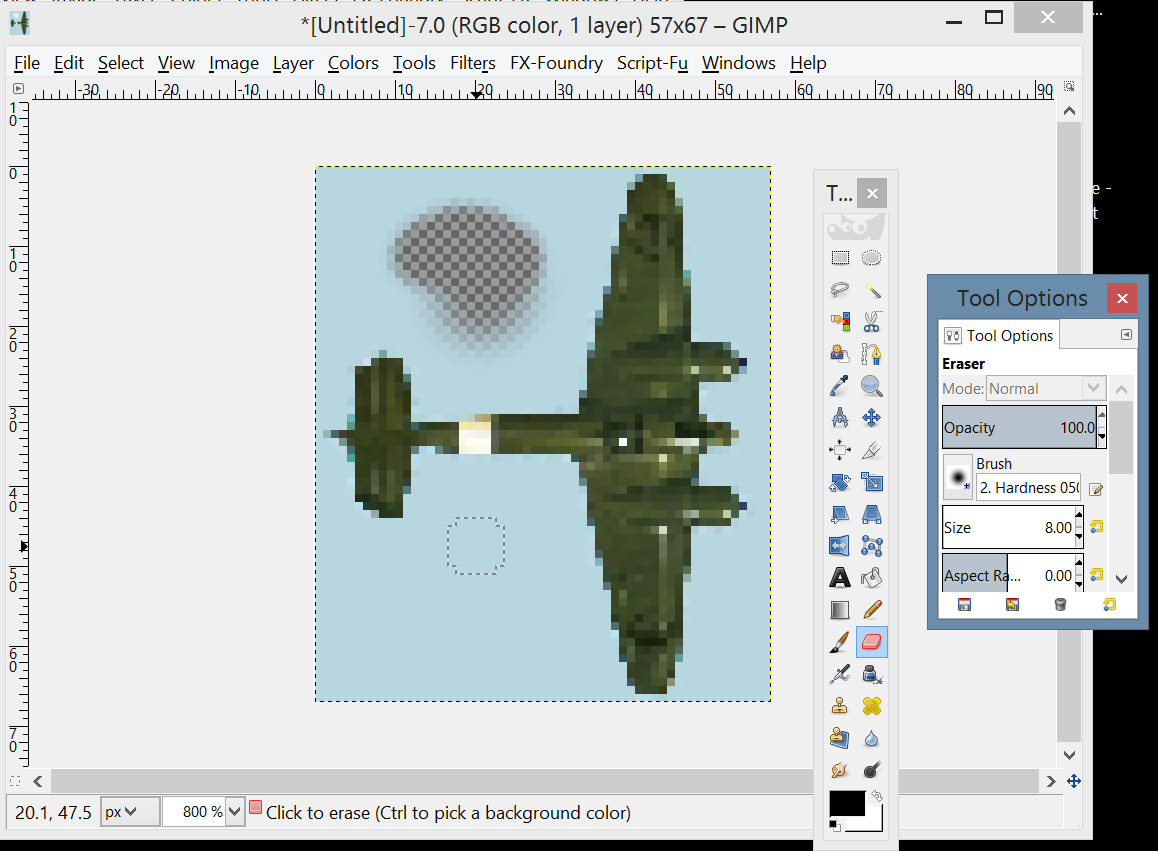Select the Ellipse Select tool
The height and width of the screenshot is (851, 1158).
coord(871,258)
